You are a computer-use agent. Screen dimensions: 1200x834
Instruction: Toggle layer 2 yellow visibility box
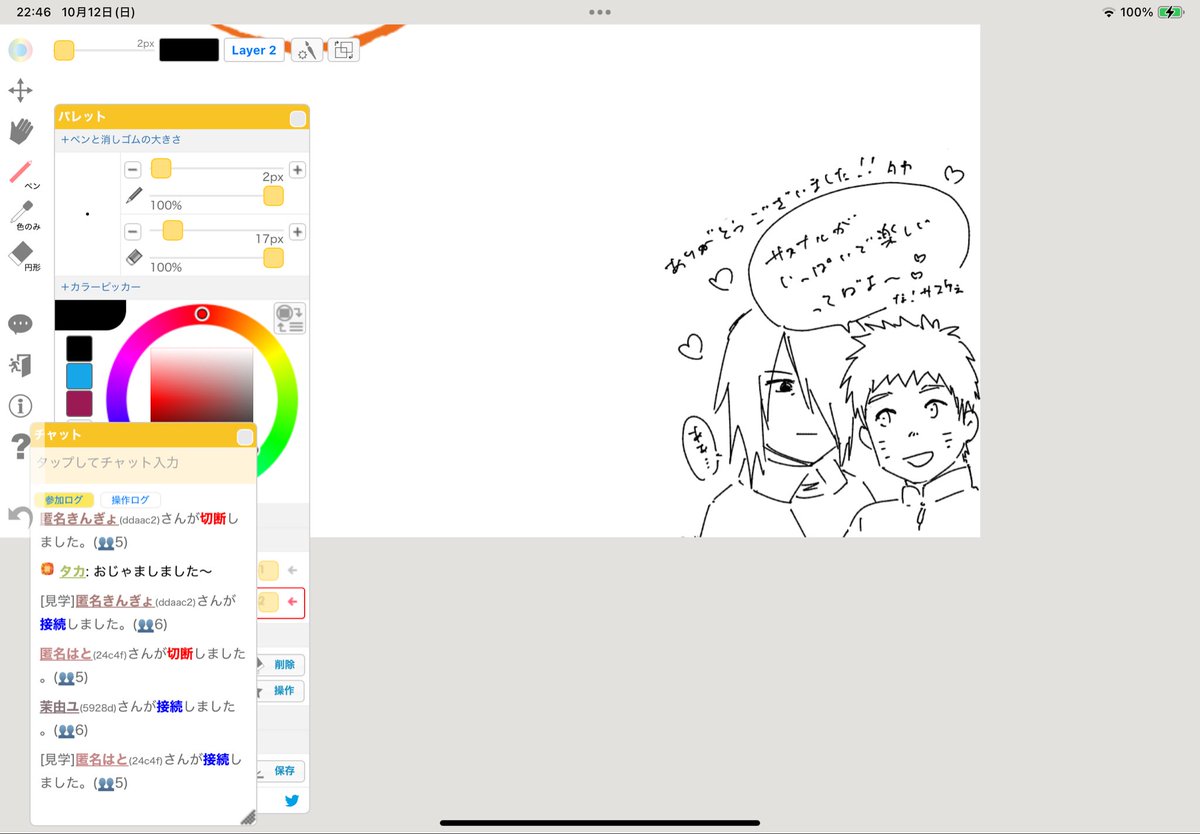click(x=268, y=602)
